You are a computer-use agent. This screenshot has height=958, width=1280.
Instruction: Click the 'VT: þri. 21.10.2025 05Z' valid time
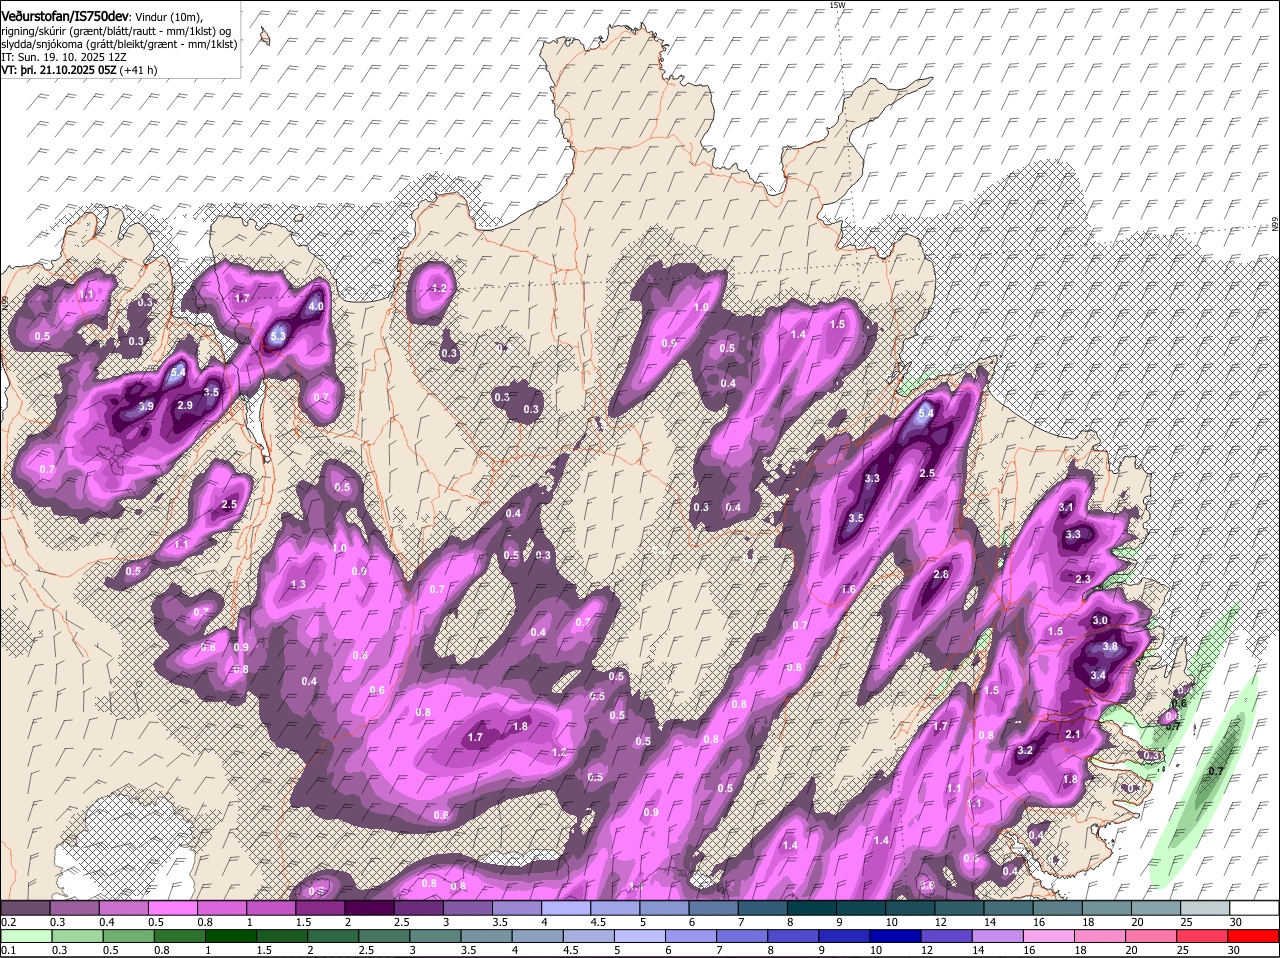59,70
